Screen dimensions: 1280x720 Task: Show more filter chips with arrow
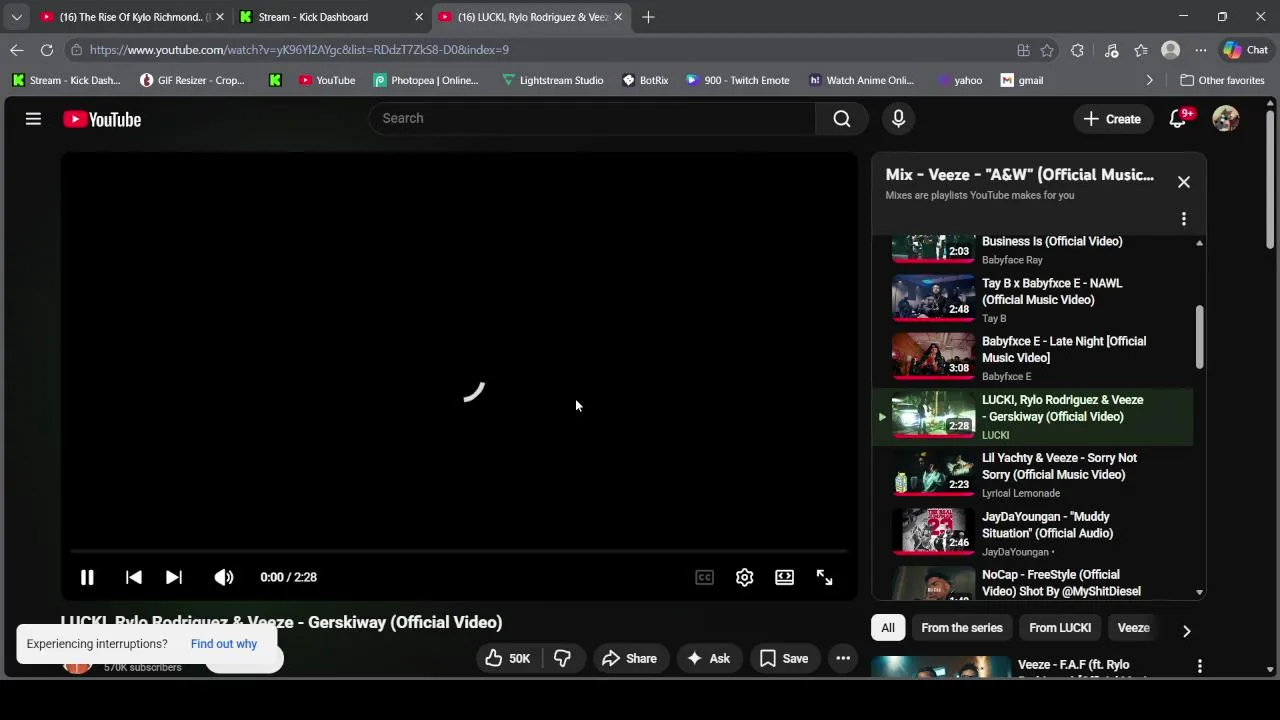tap(1187, 631)
